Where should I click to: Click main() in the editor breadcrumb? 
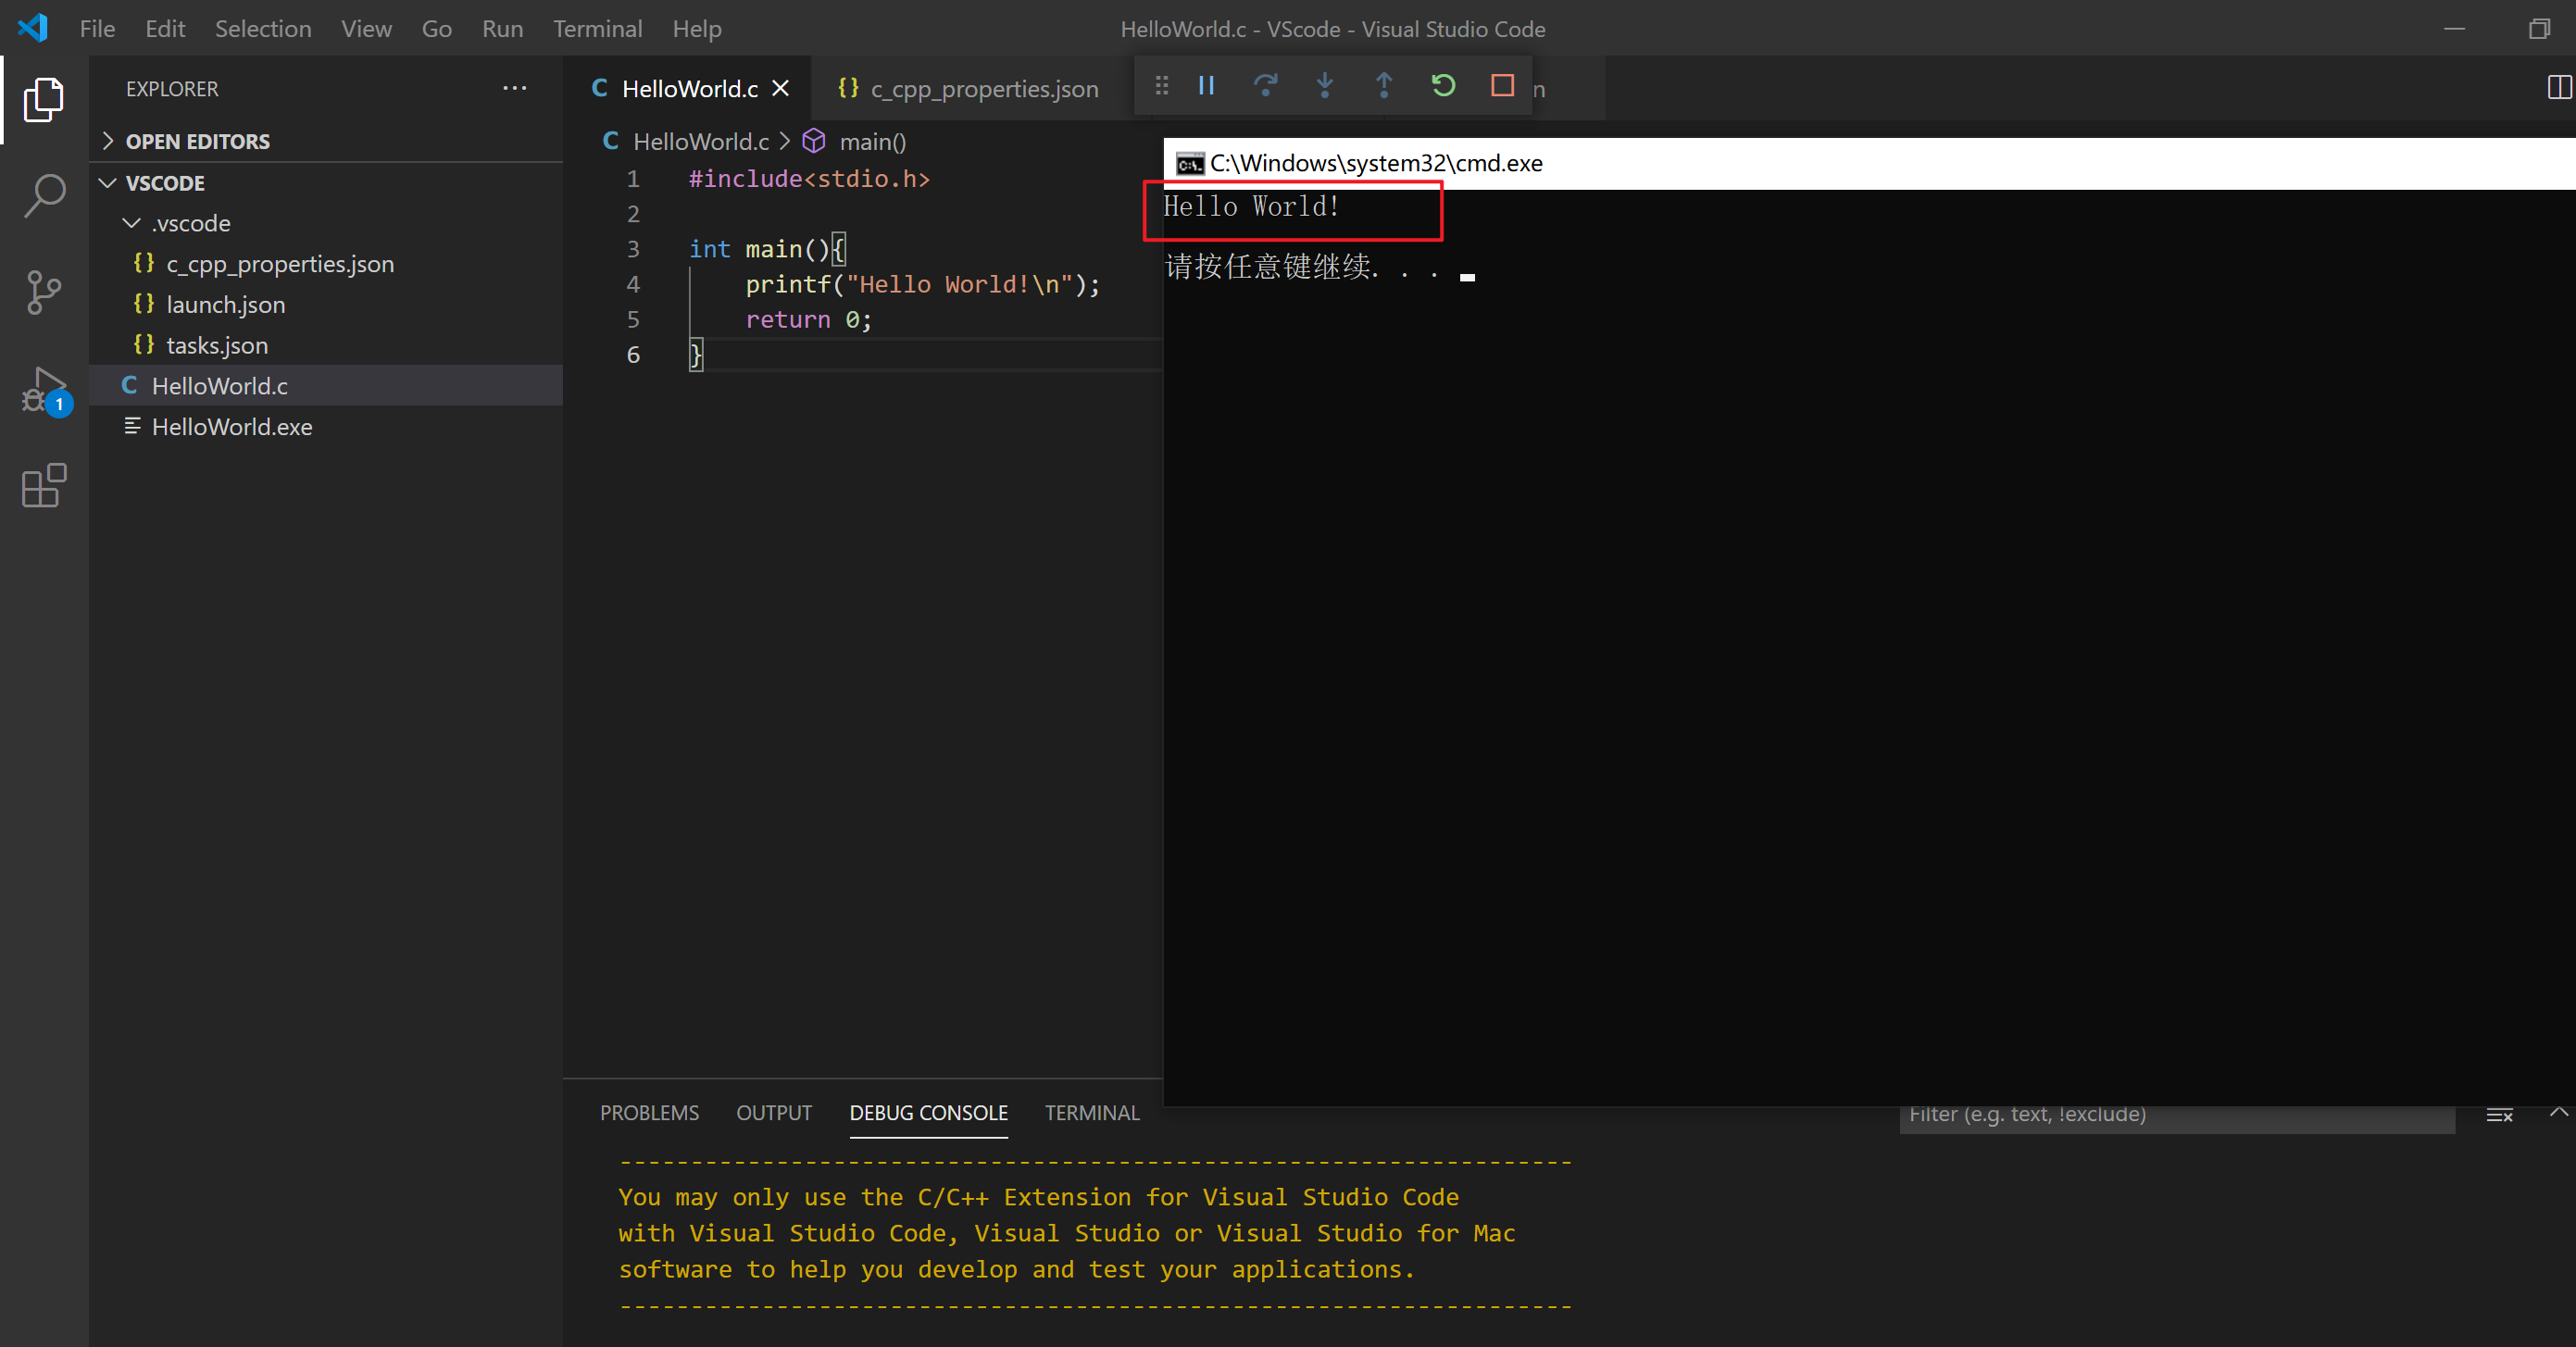coord(871,141)
